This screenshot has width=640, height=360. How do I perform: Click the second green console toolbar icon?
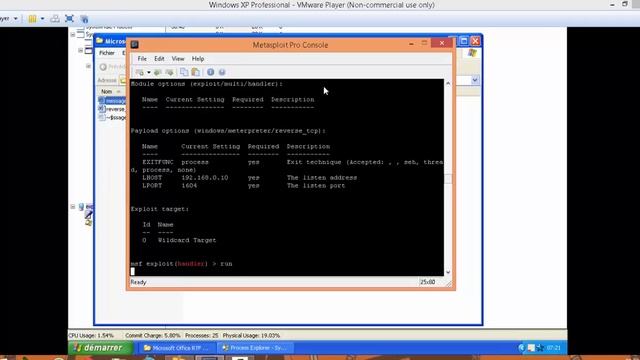pyautogui.click(x=158, y=72)
